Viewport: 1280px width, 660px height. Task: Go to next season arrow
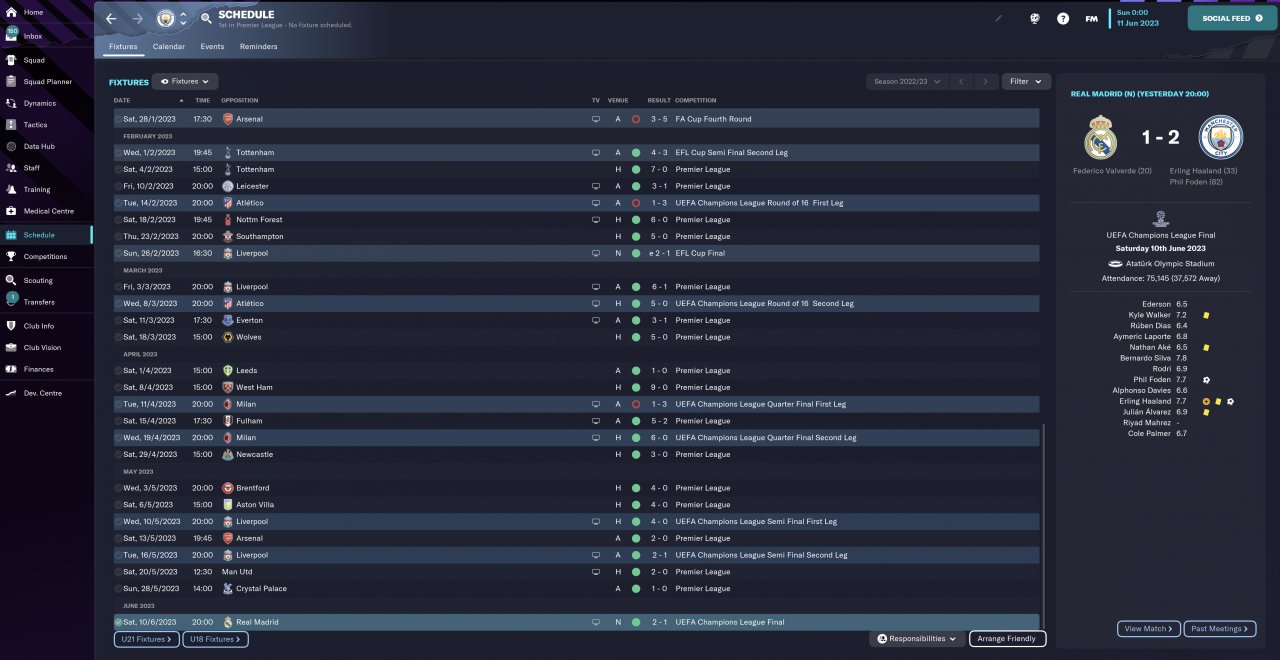tap(986, 81)
